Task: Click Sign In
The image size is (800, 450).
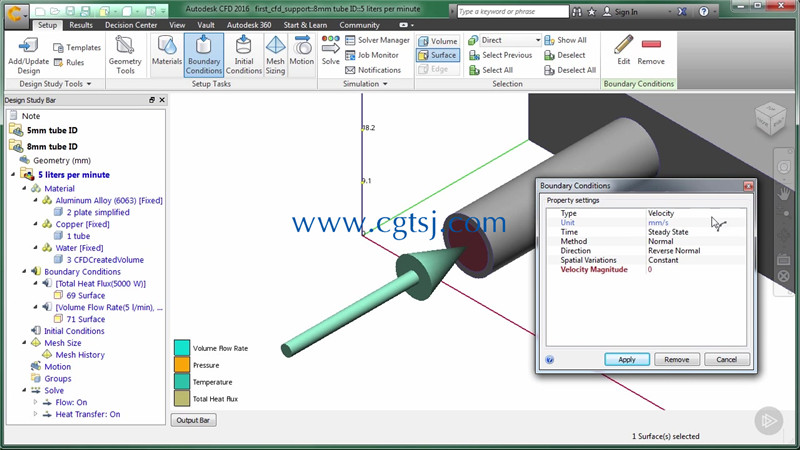Action: click(620, 11)
